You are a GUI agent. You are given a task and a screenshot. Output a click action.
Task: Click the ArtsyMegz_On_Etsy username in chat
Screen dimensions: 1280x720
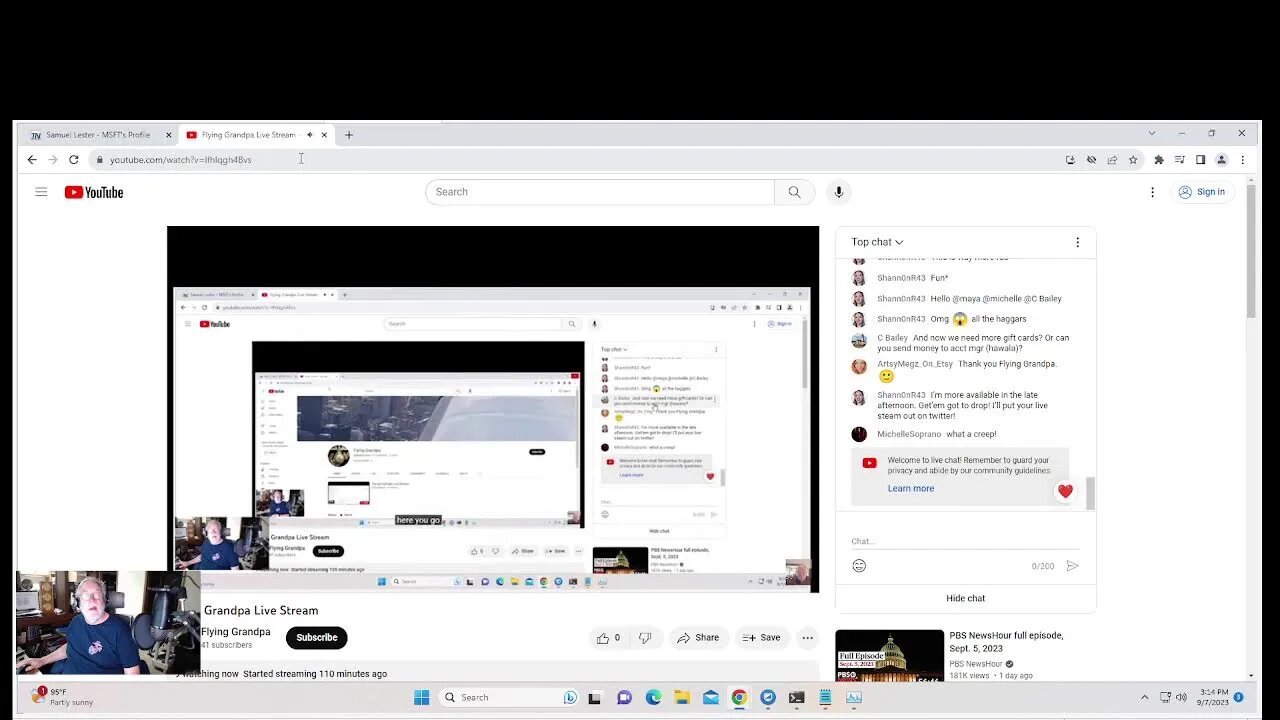[x=915, y=364]
